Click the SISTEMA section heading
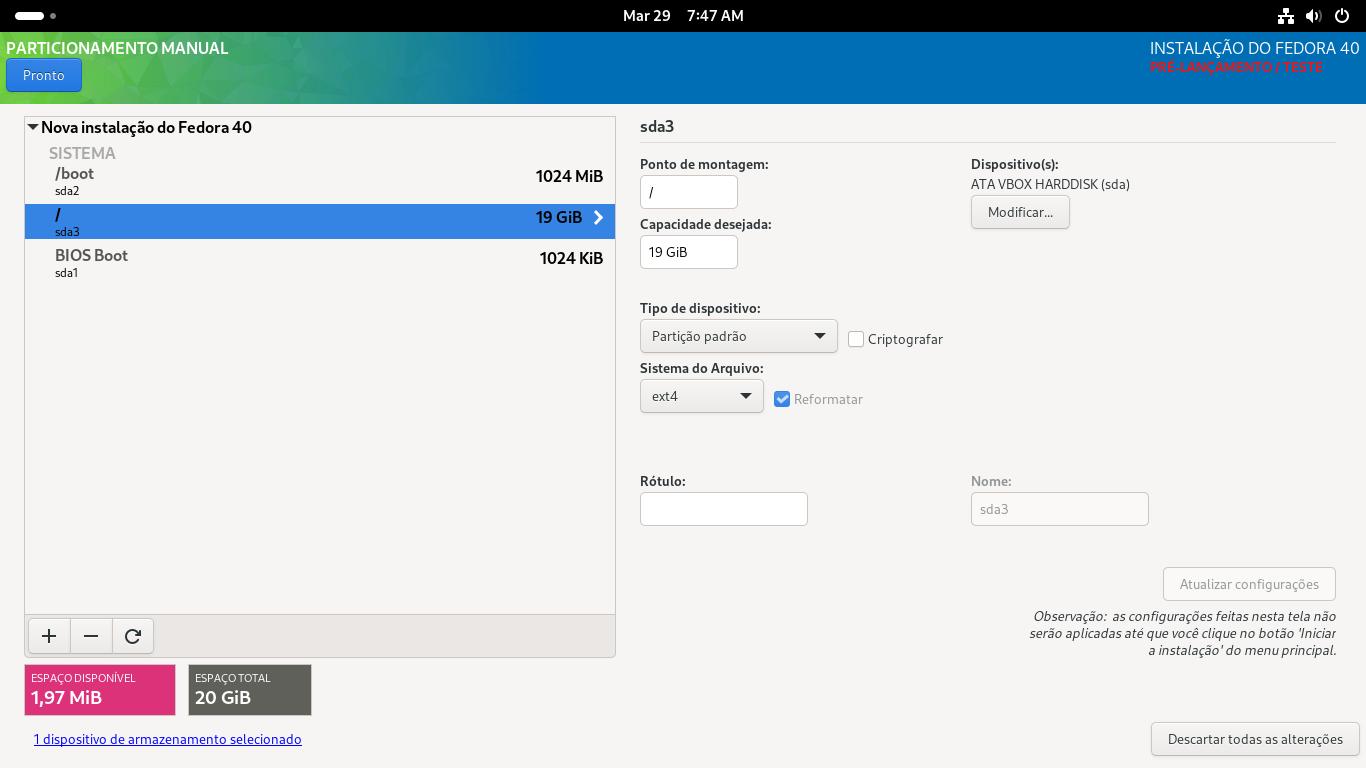Screen dimensions: 1366x768 pyautogui.click(x=82, y=153)
